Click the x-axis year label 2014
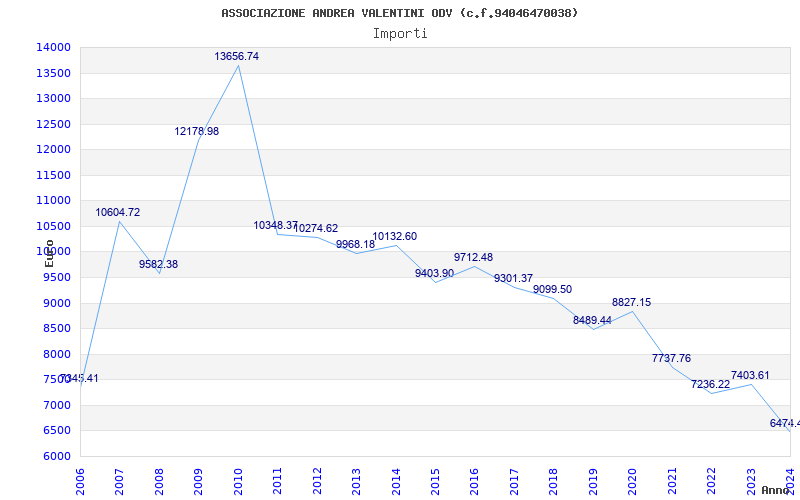The width and height of the screenshot is (800, 500). coord(396,481)
